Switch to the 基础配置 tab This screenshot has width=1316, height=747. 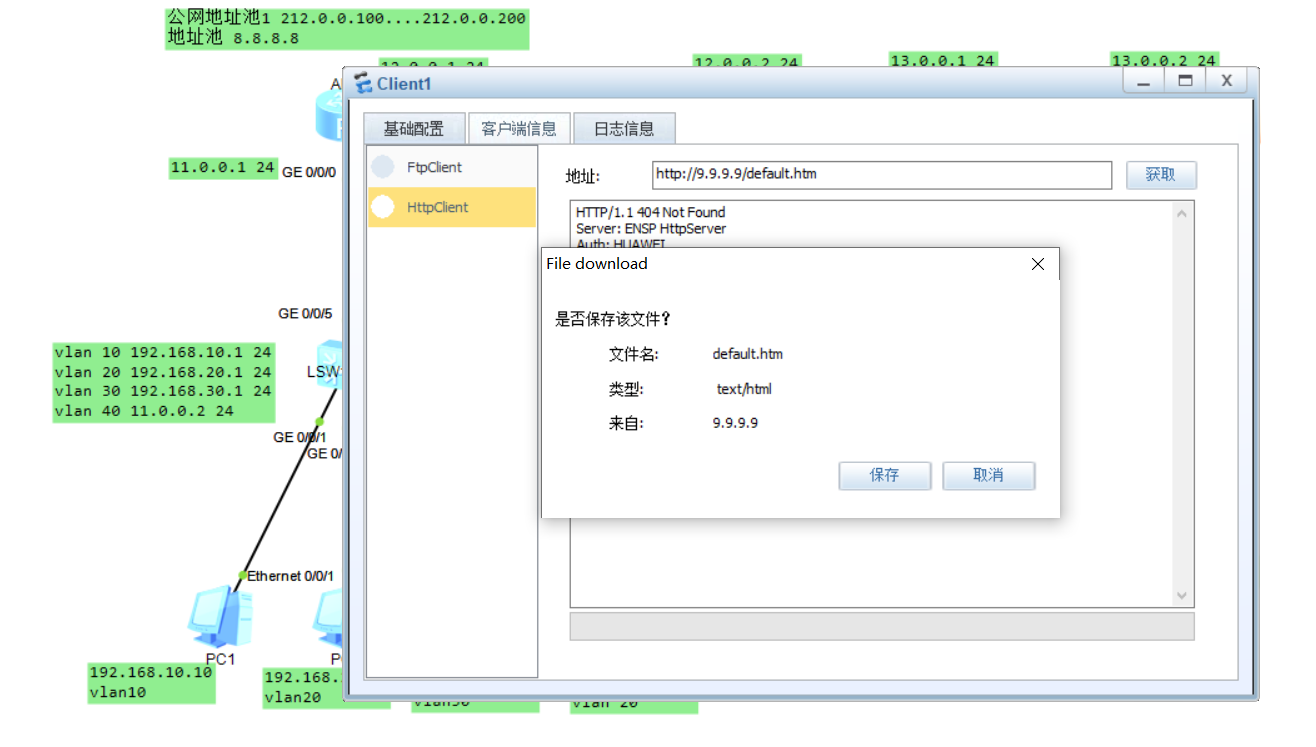point(413,129)
